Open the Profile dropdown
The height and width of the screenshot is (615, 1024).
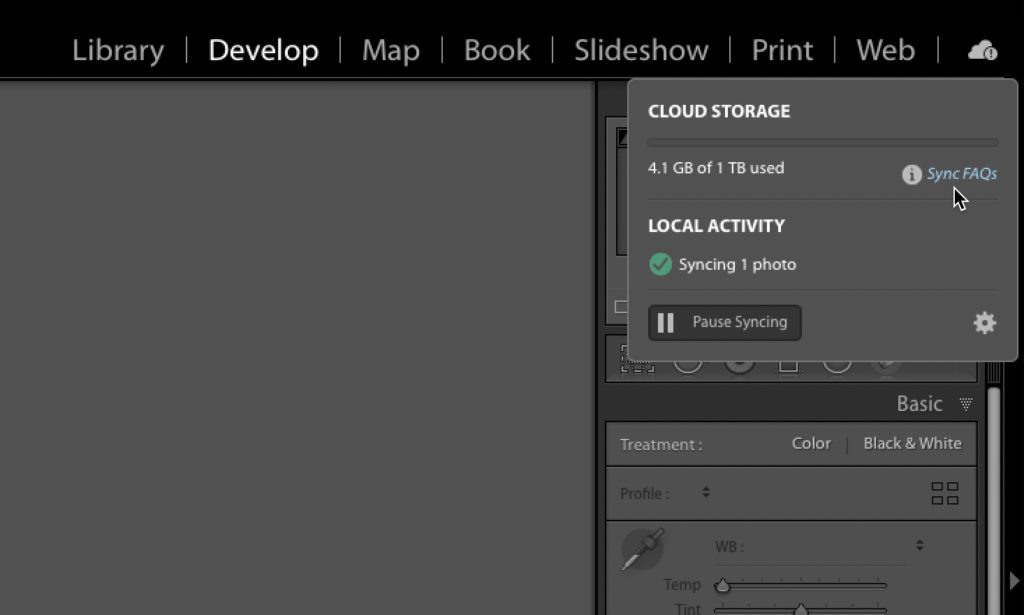click(x=706, y=492)
